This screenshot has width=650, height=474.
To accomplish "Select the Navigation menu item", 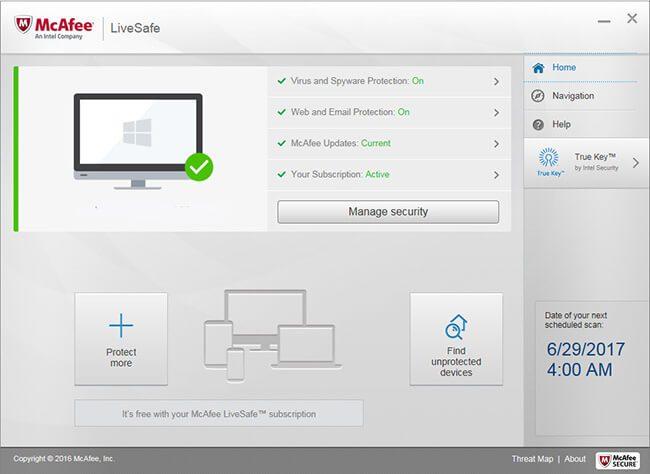I will [x=573, y=96].
